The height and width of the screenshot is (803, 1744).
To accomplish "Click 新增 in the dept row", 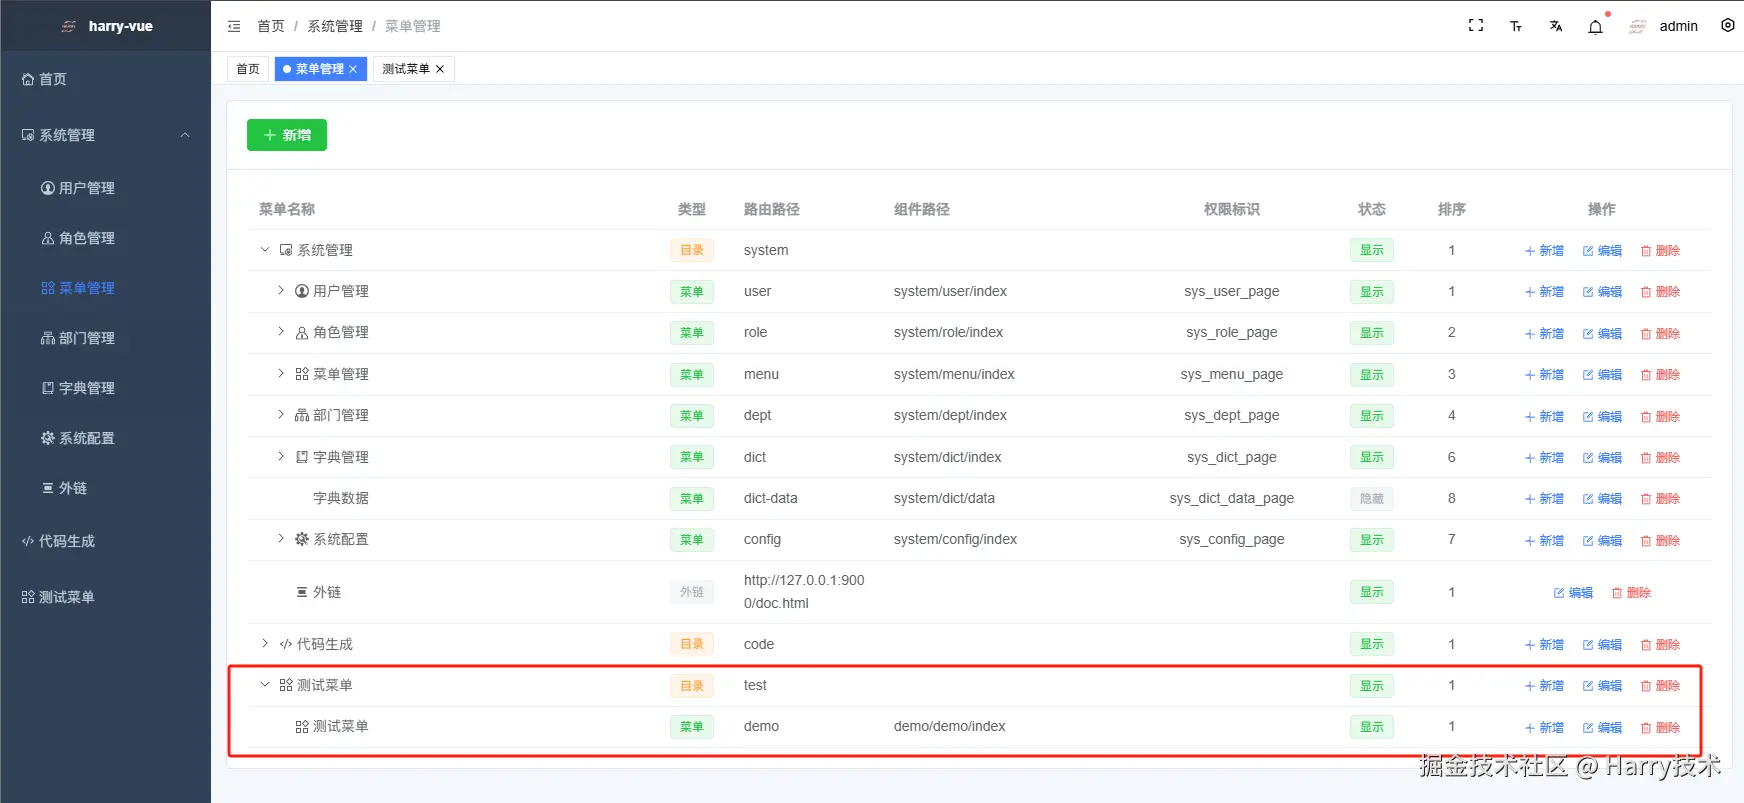I will (1544, 416).
